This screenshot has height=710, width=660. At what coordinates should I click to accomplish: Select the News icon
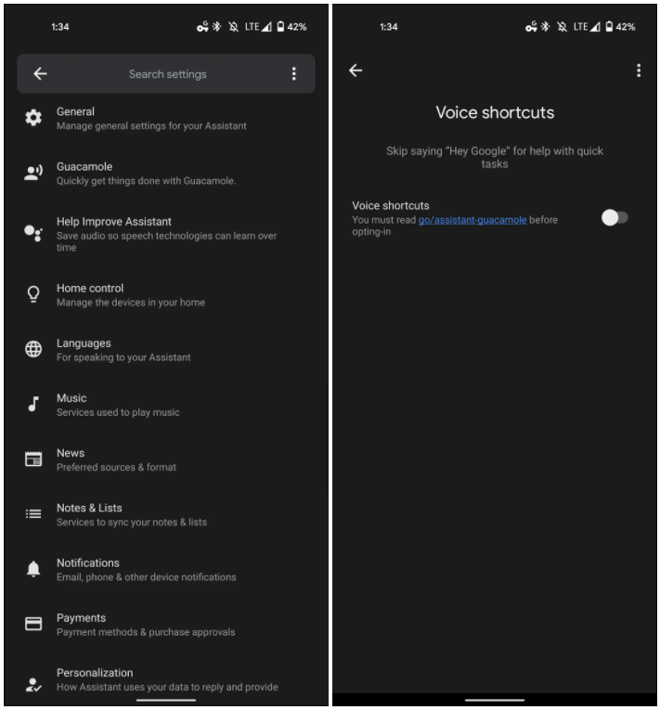coord(33,459)
